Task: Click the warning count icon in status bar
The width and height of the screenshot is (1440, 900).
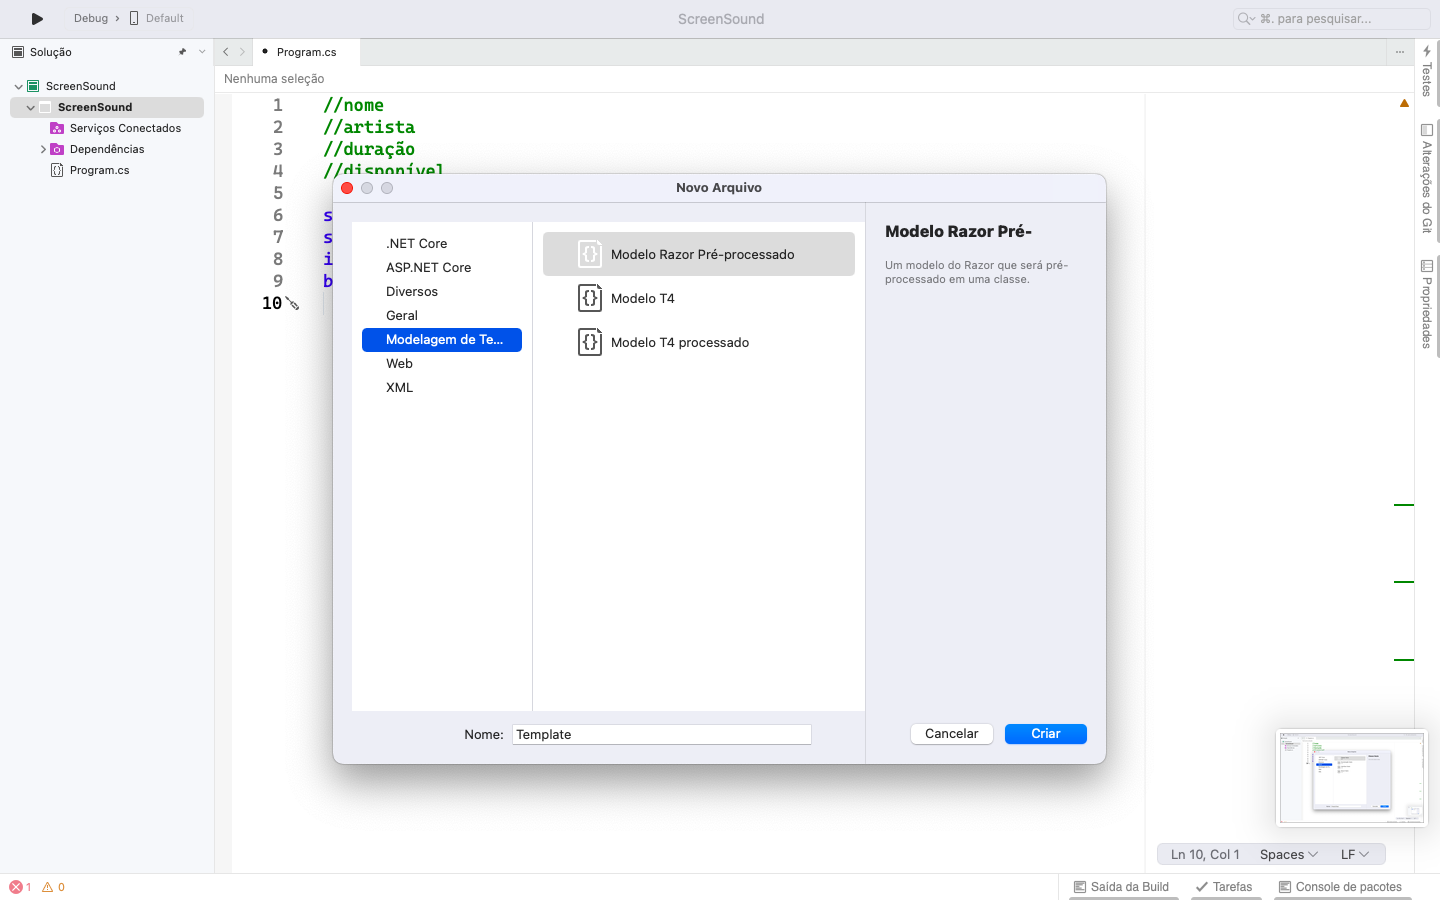Action: [47, 887]
